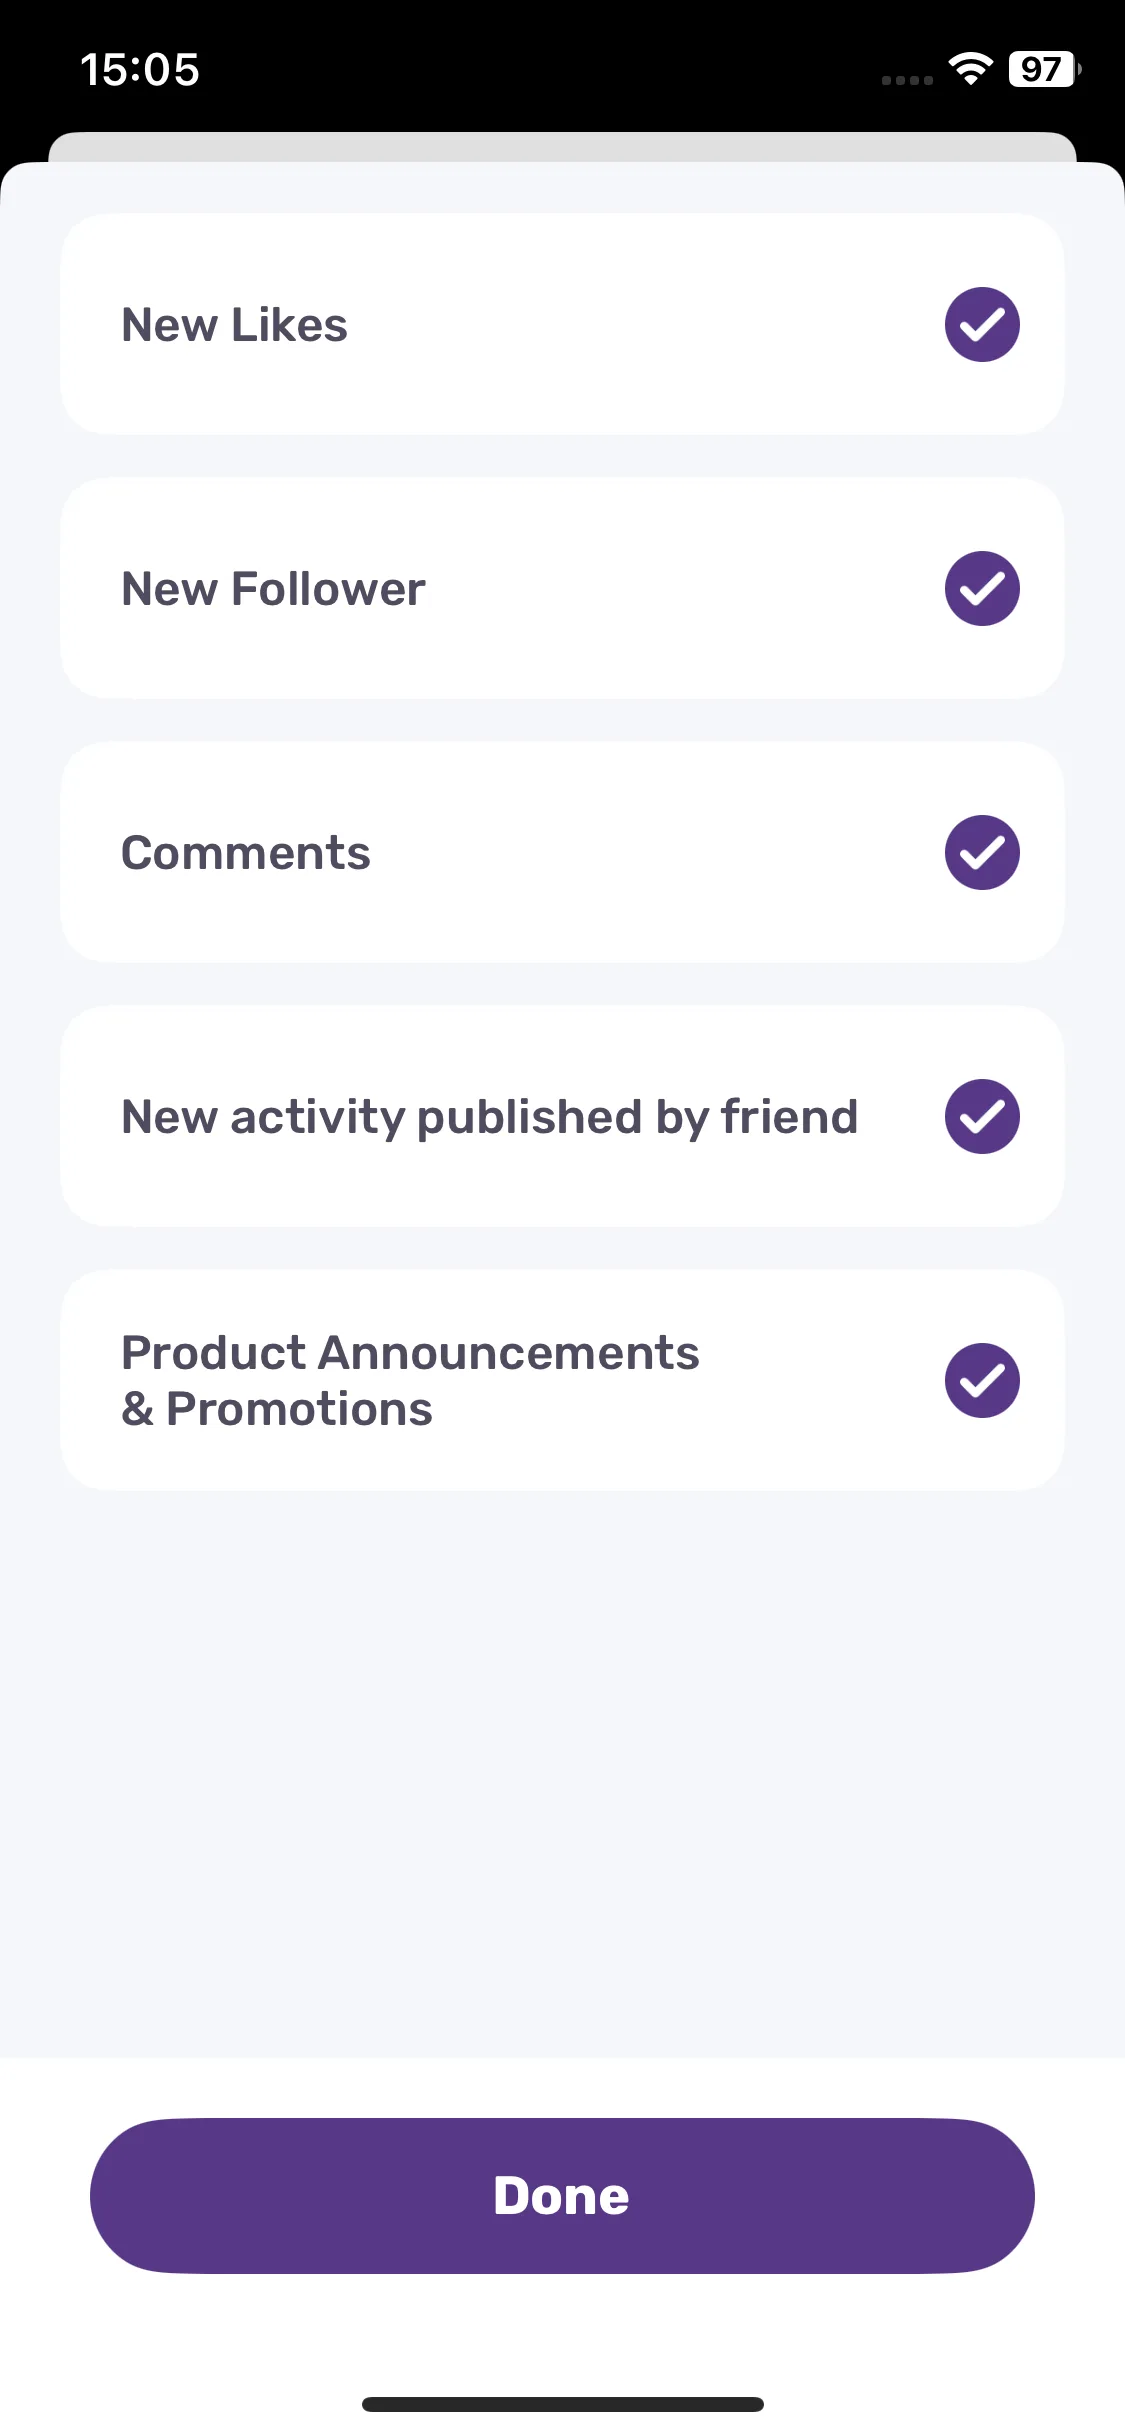Tap the New Likes label
This screenshot has width=1125, height=2436.
[234, 325]
